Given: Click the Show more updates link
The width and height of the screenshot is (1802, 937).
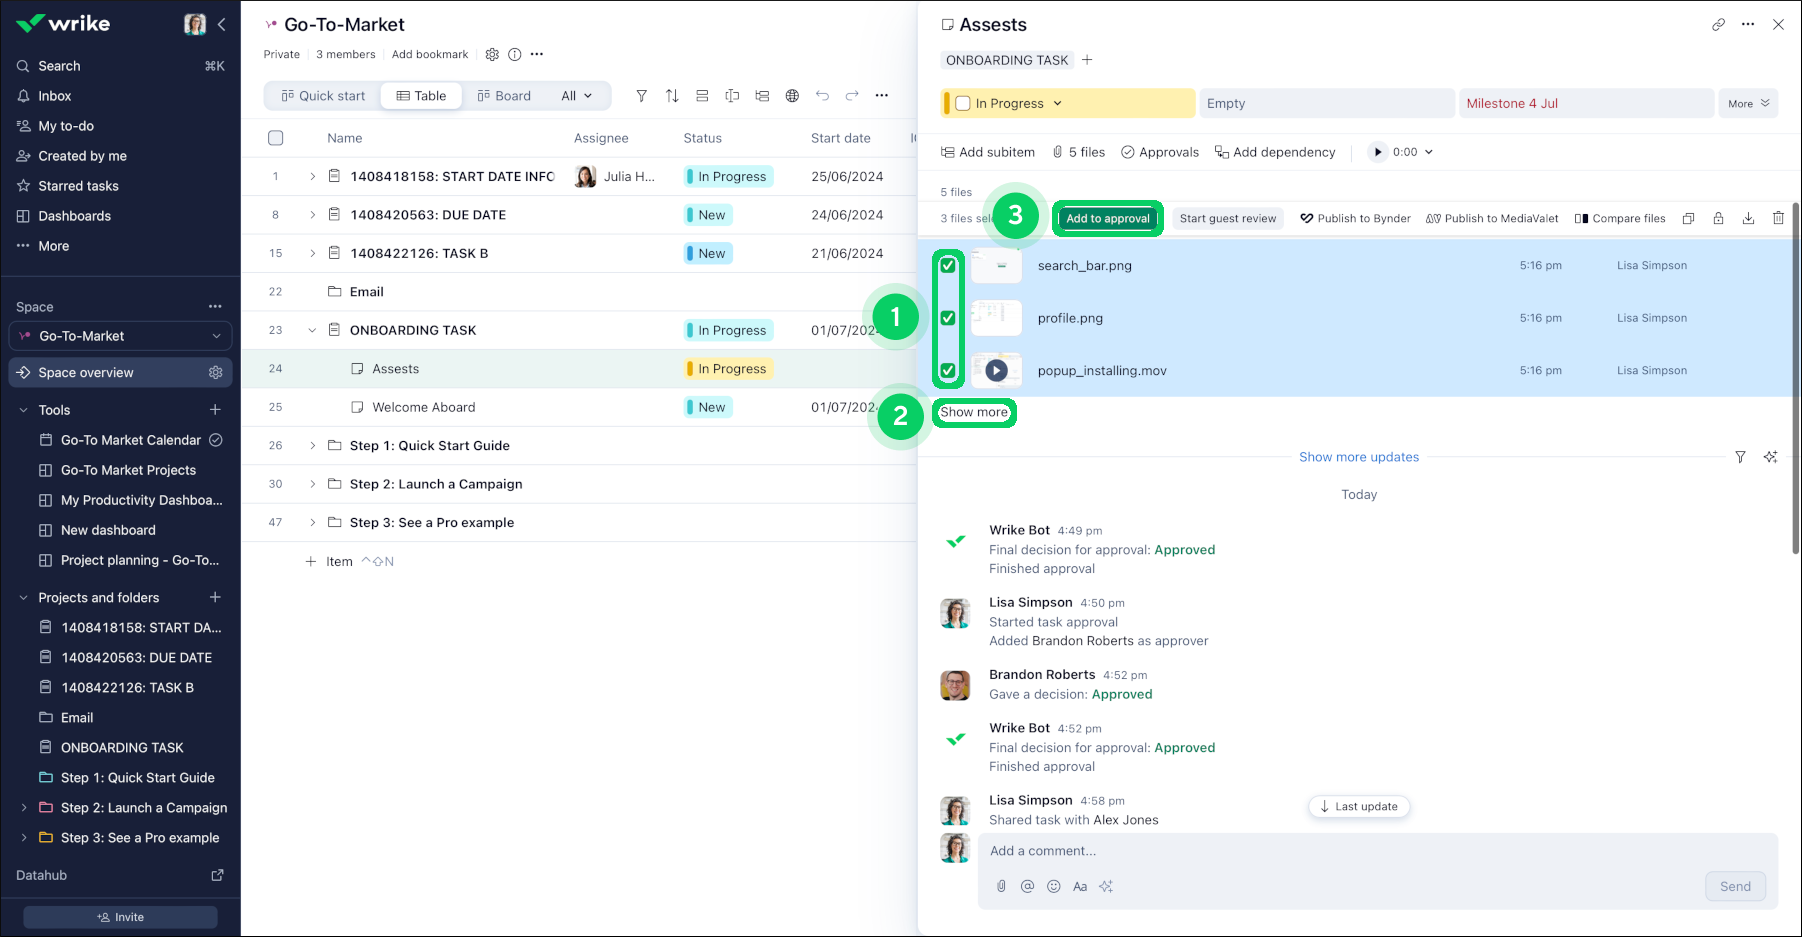Looking at the screenshot, I should pyautogui.click(x=1358, y=457).
